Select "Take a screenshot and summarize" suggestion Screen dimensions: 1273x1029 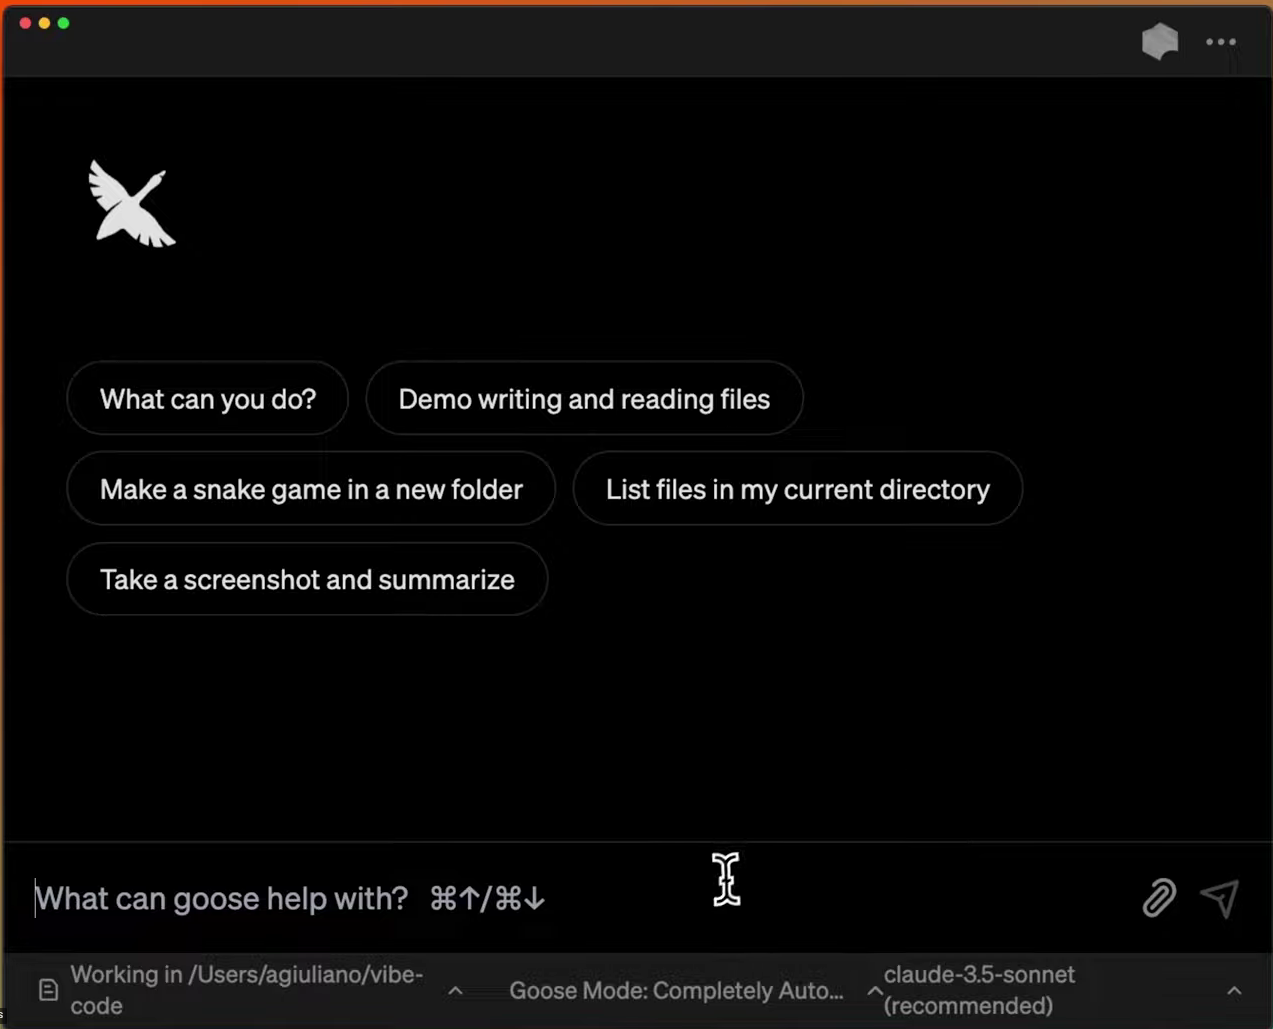click(x=307, y=580)
